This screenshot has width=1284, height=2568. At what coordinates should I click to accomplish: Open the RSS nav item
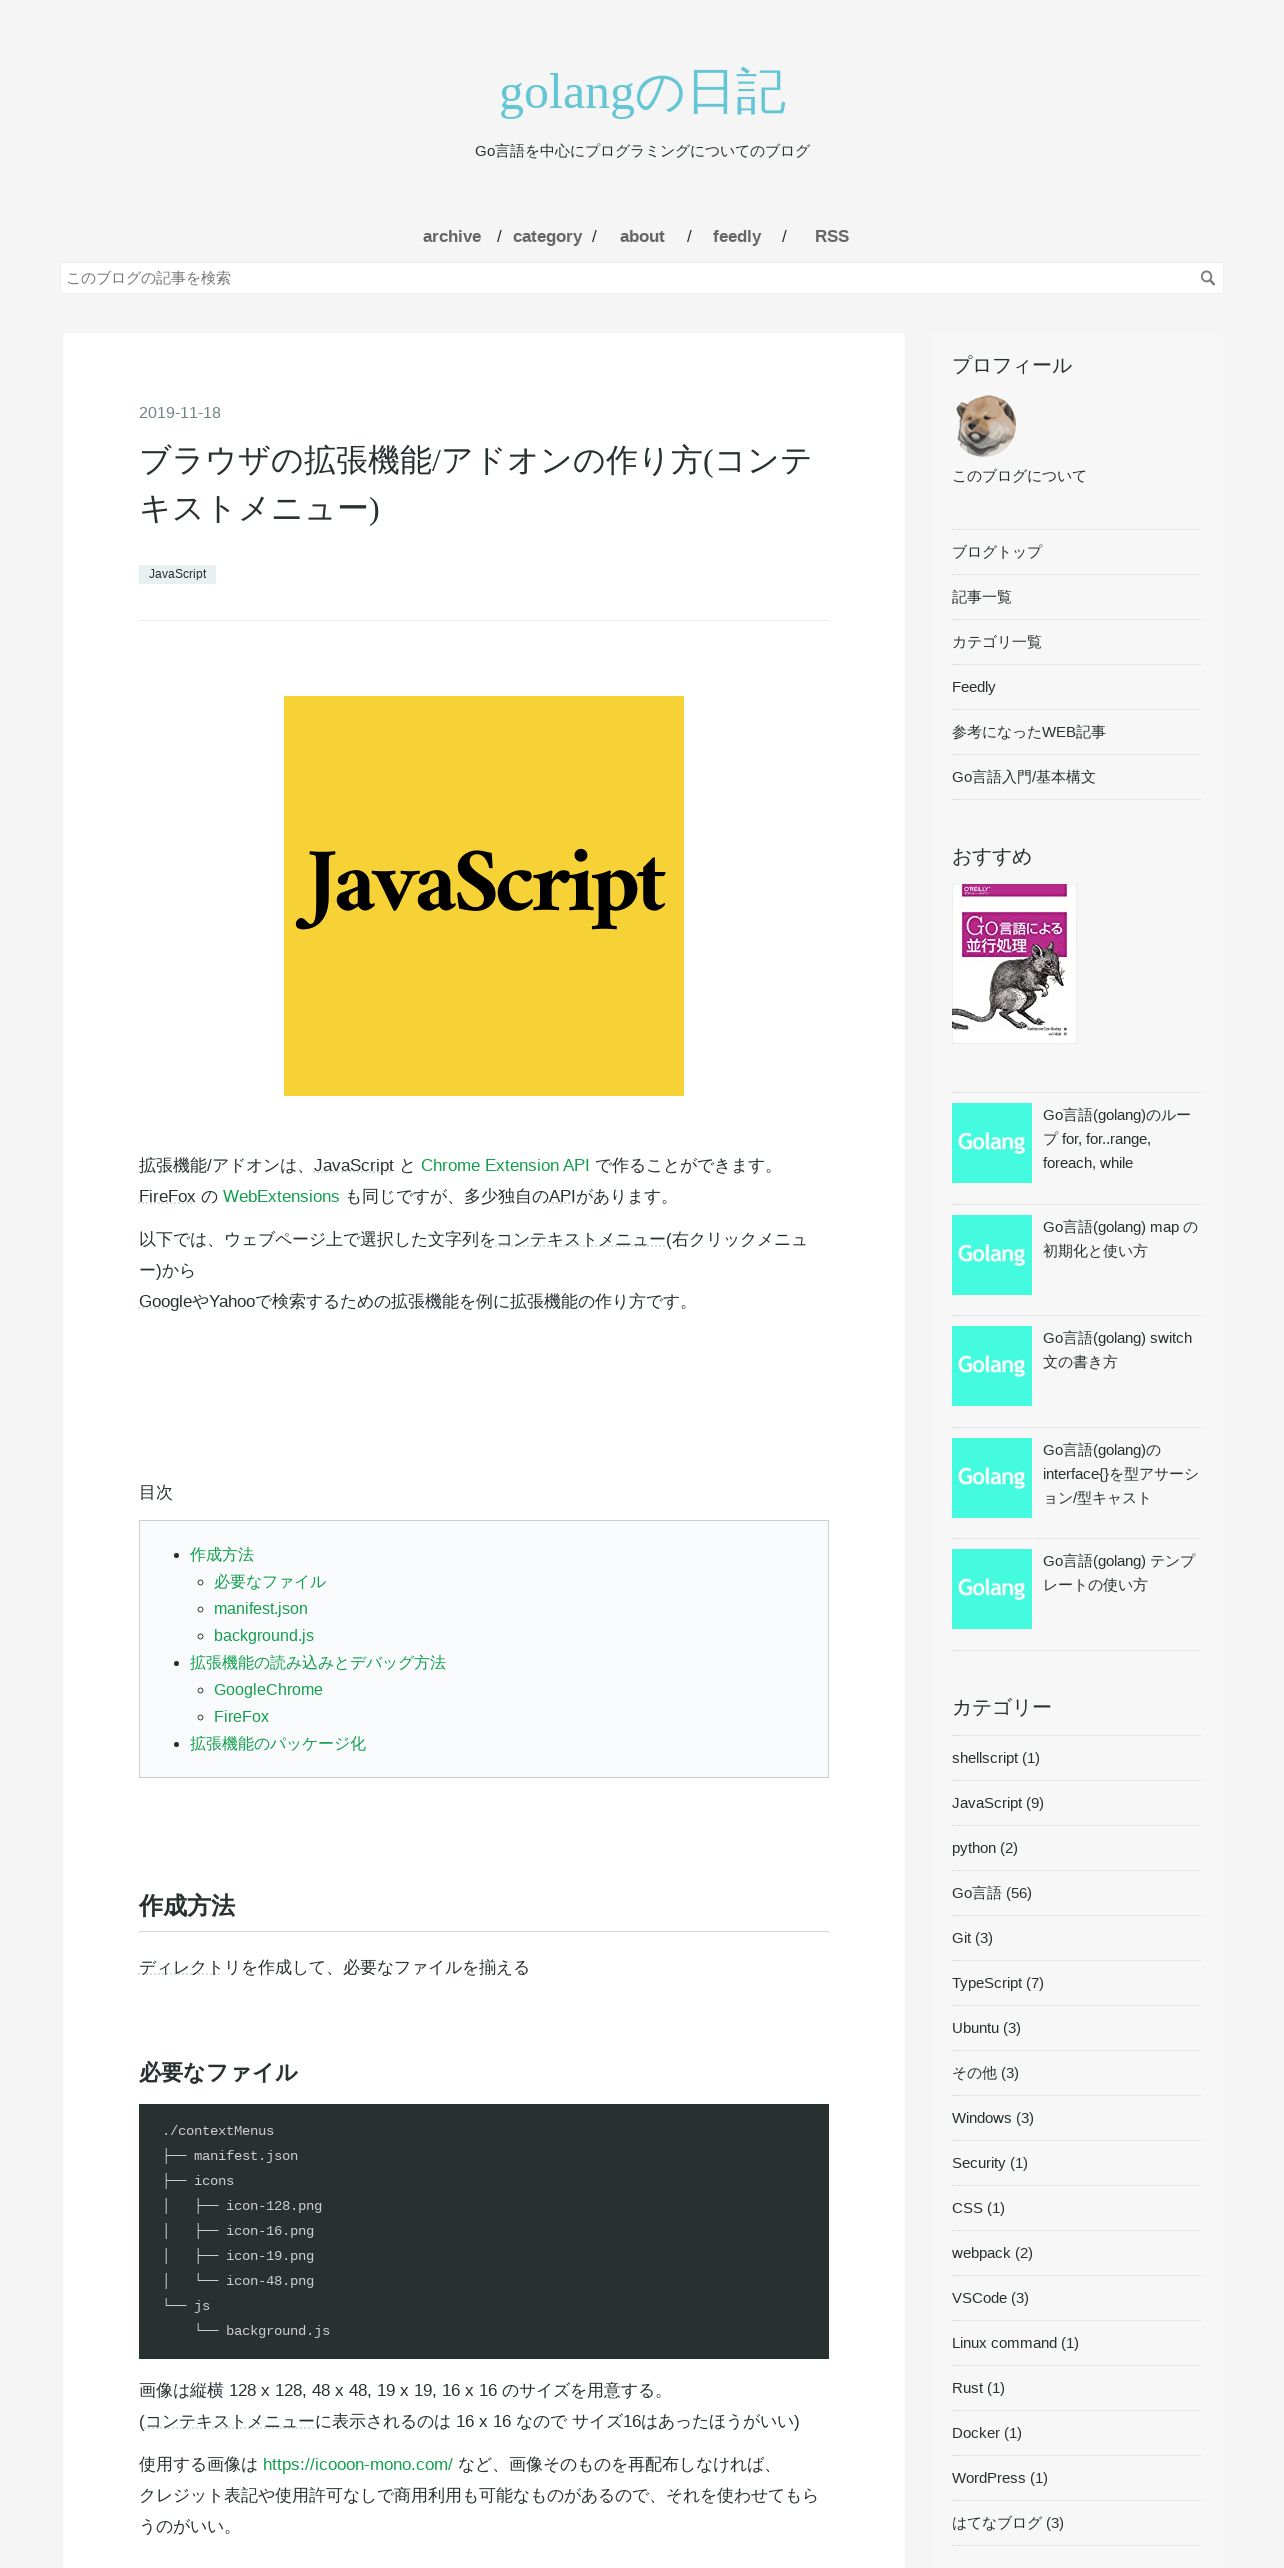(x=832, y=236)
